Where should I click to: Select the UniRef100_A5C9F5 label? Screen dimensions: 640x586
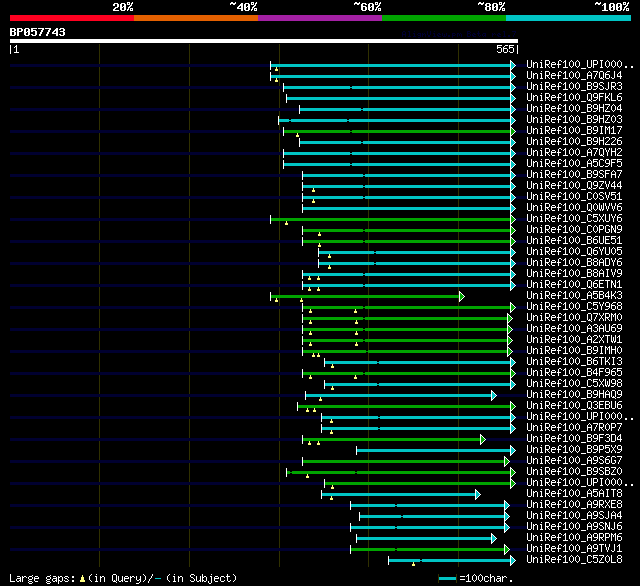(574, 164)
